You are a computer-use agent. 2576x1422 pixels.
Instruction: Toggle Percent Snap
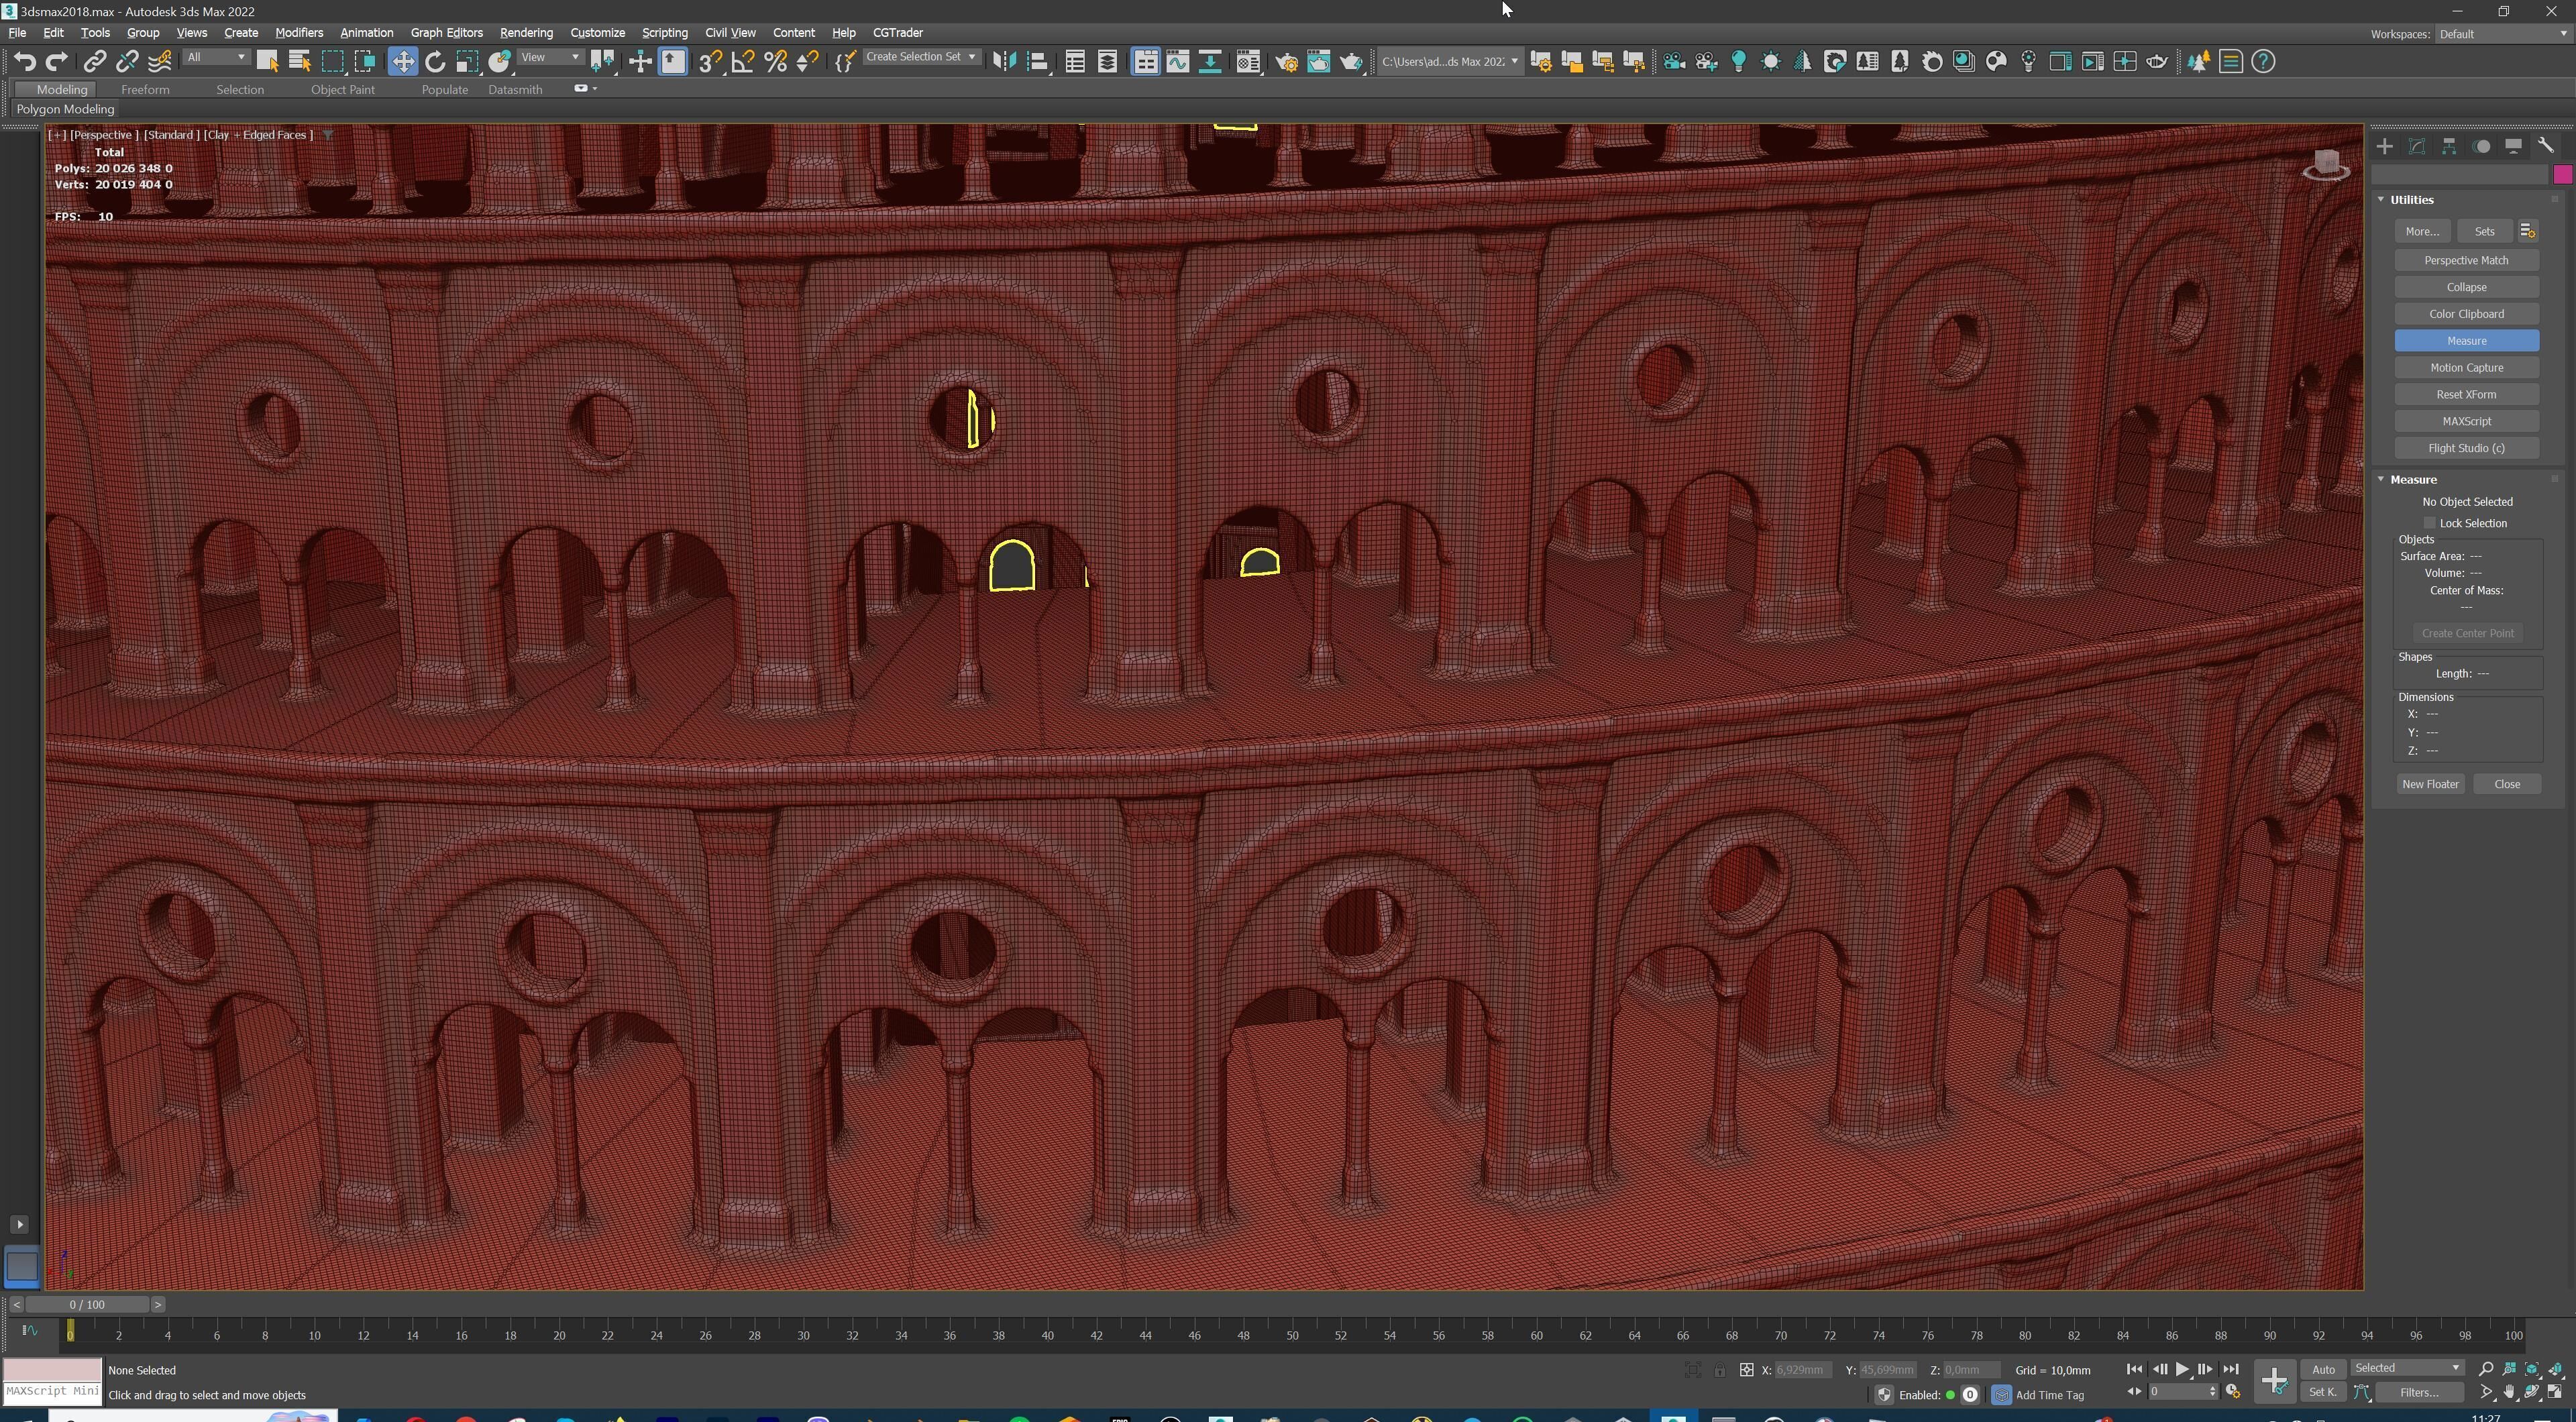point(775,62)
